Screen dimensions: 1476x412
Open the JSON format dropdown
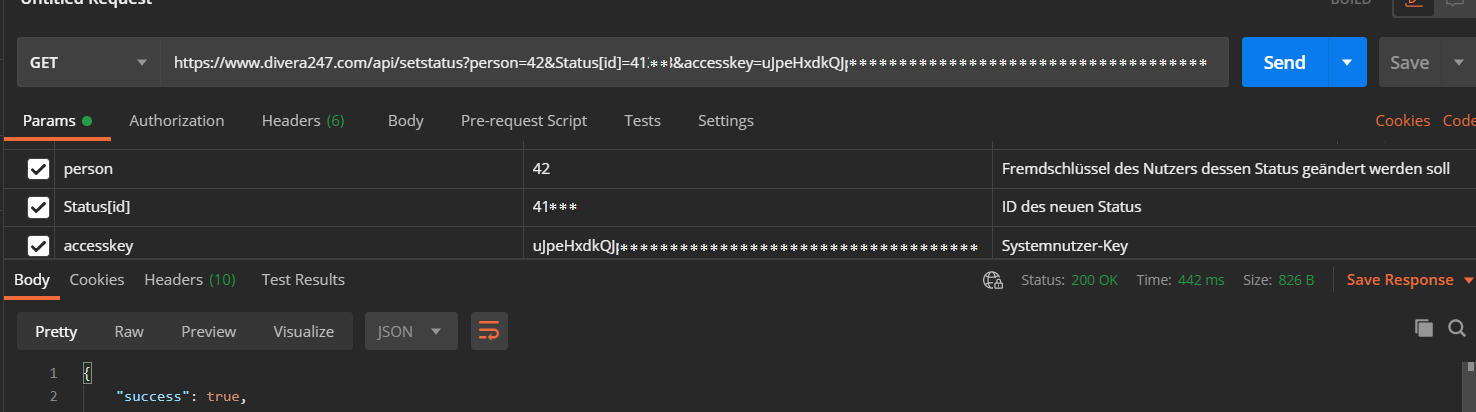[411, 331]
